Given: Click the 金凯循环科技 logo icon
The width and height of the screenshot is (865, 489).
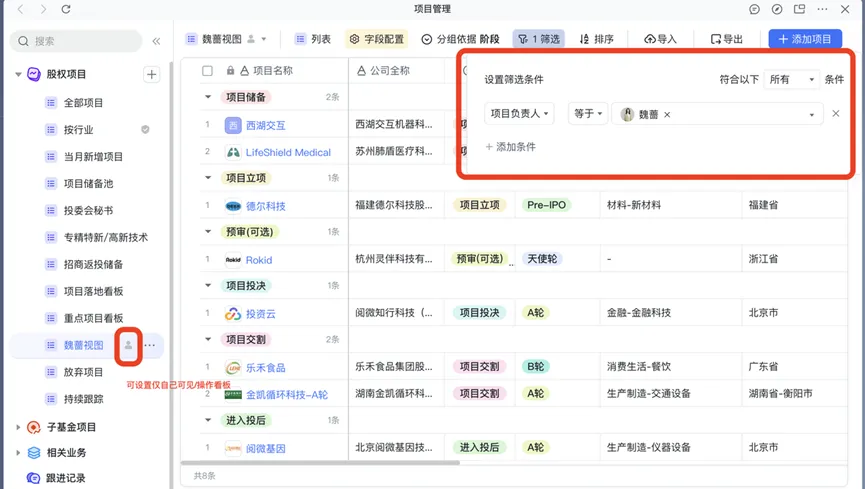Looking at the screenshot, I should click(x=233, y=395).
